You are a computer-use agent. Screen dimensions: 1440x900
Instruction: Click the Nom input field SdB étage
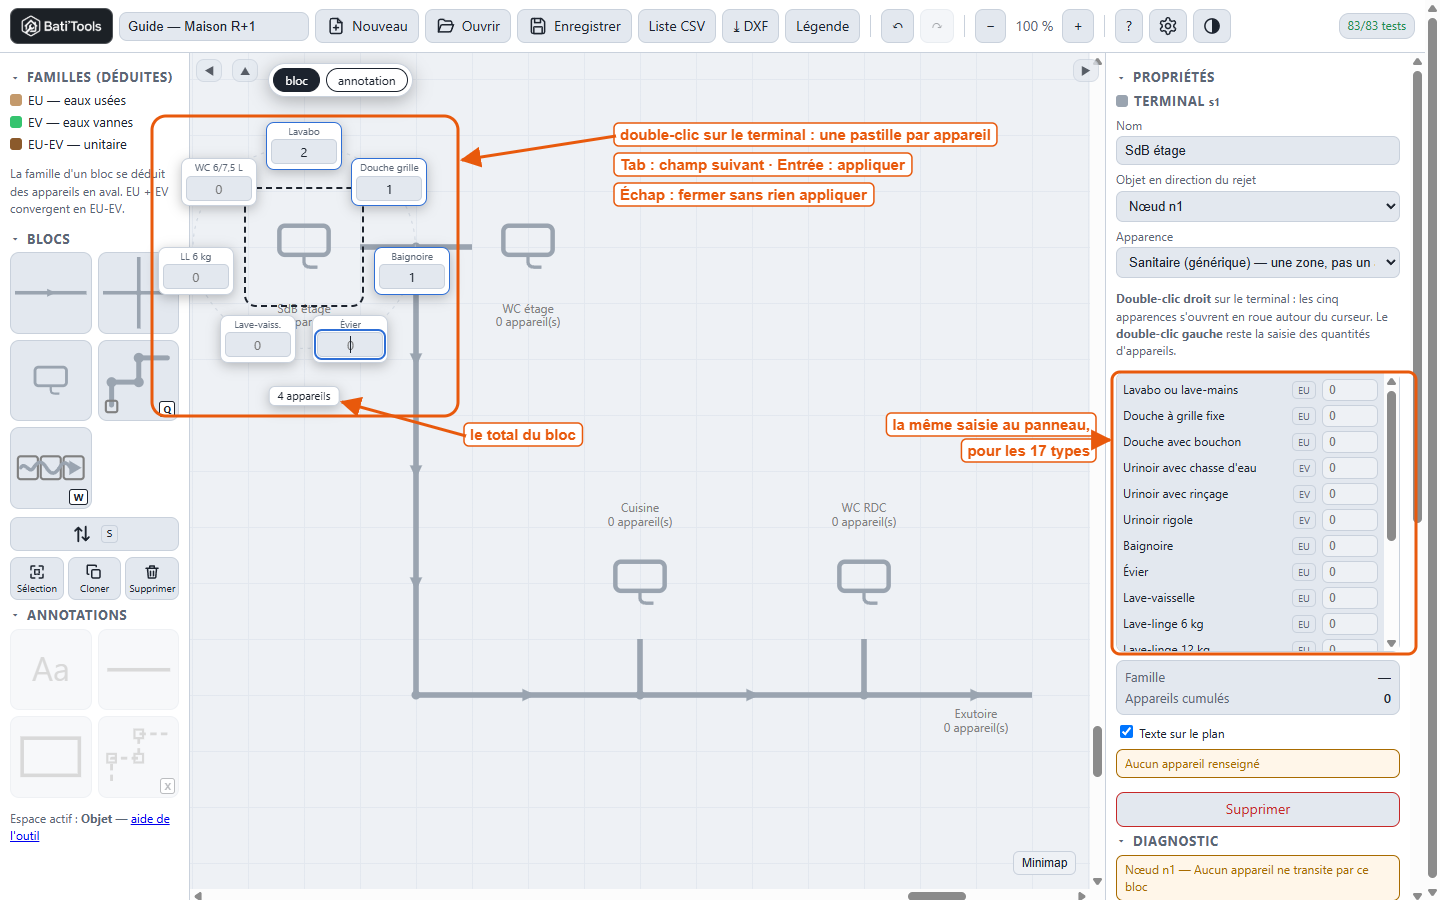pos(1258,150)
